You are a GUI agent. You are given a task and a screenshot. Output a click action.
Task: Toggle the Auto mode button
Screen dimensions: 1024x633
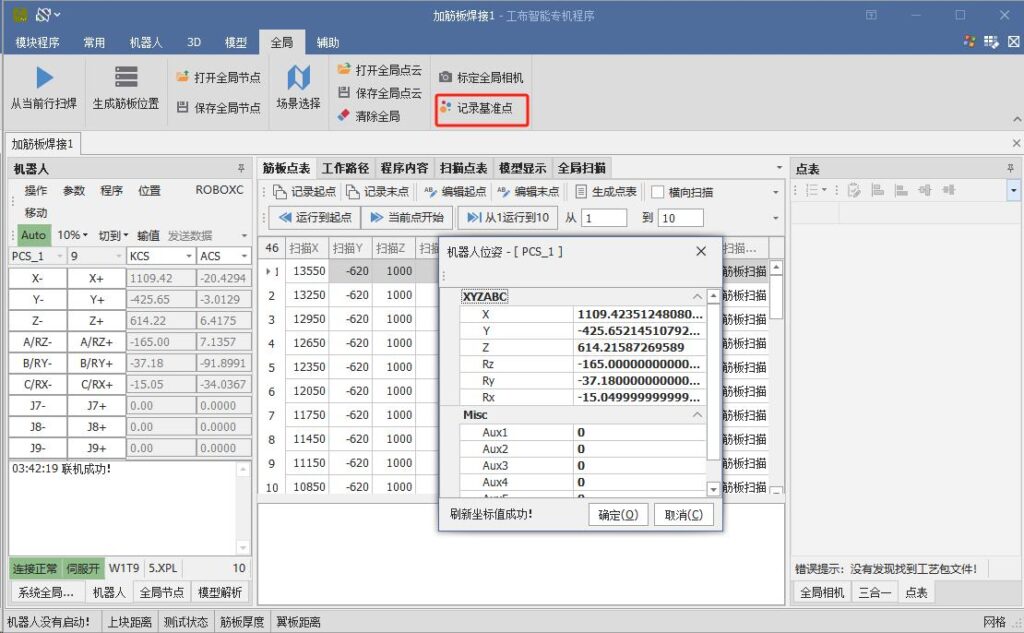point(33,235)
